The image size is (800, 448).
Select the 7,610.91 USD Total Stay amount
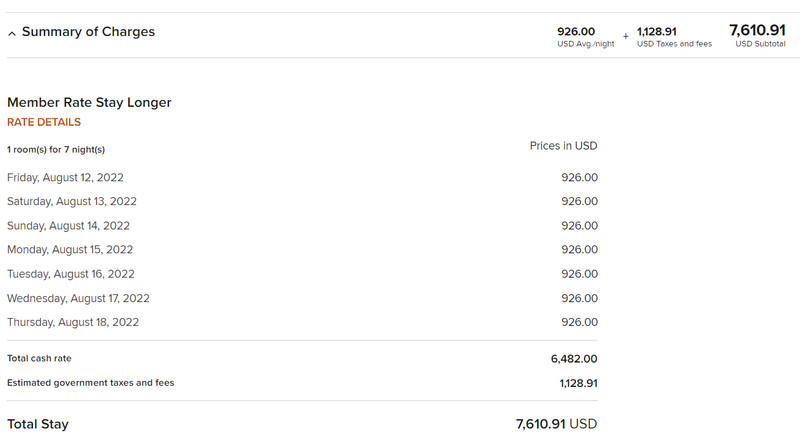[x=556, y=424]
